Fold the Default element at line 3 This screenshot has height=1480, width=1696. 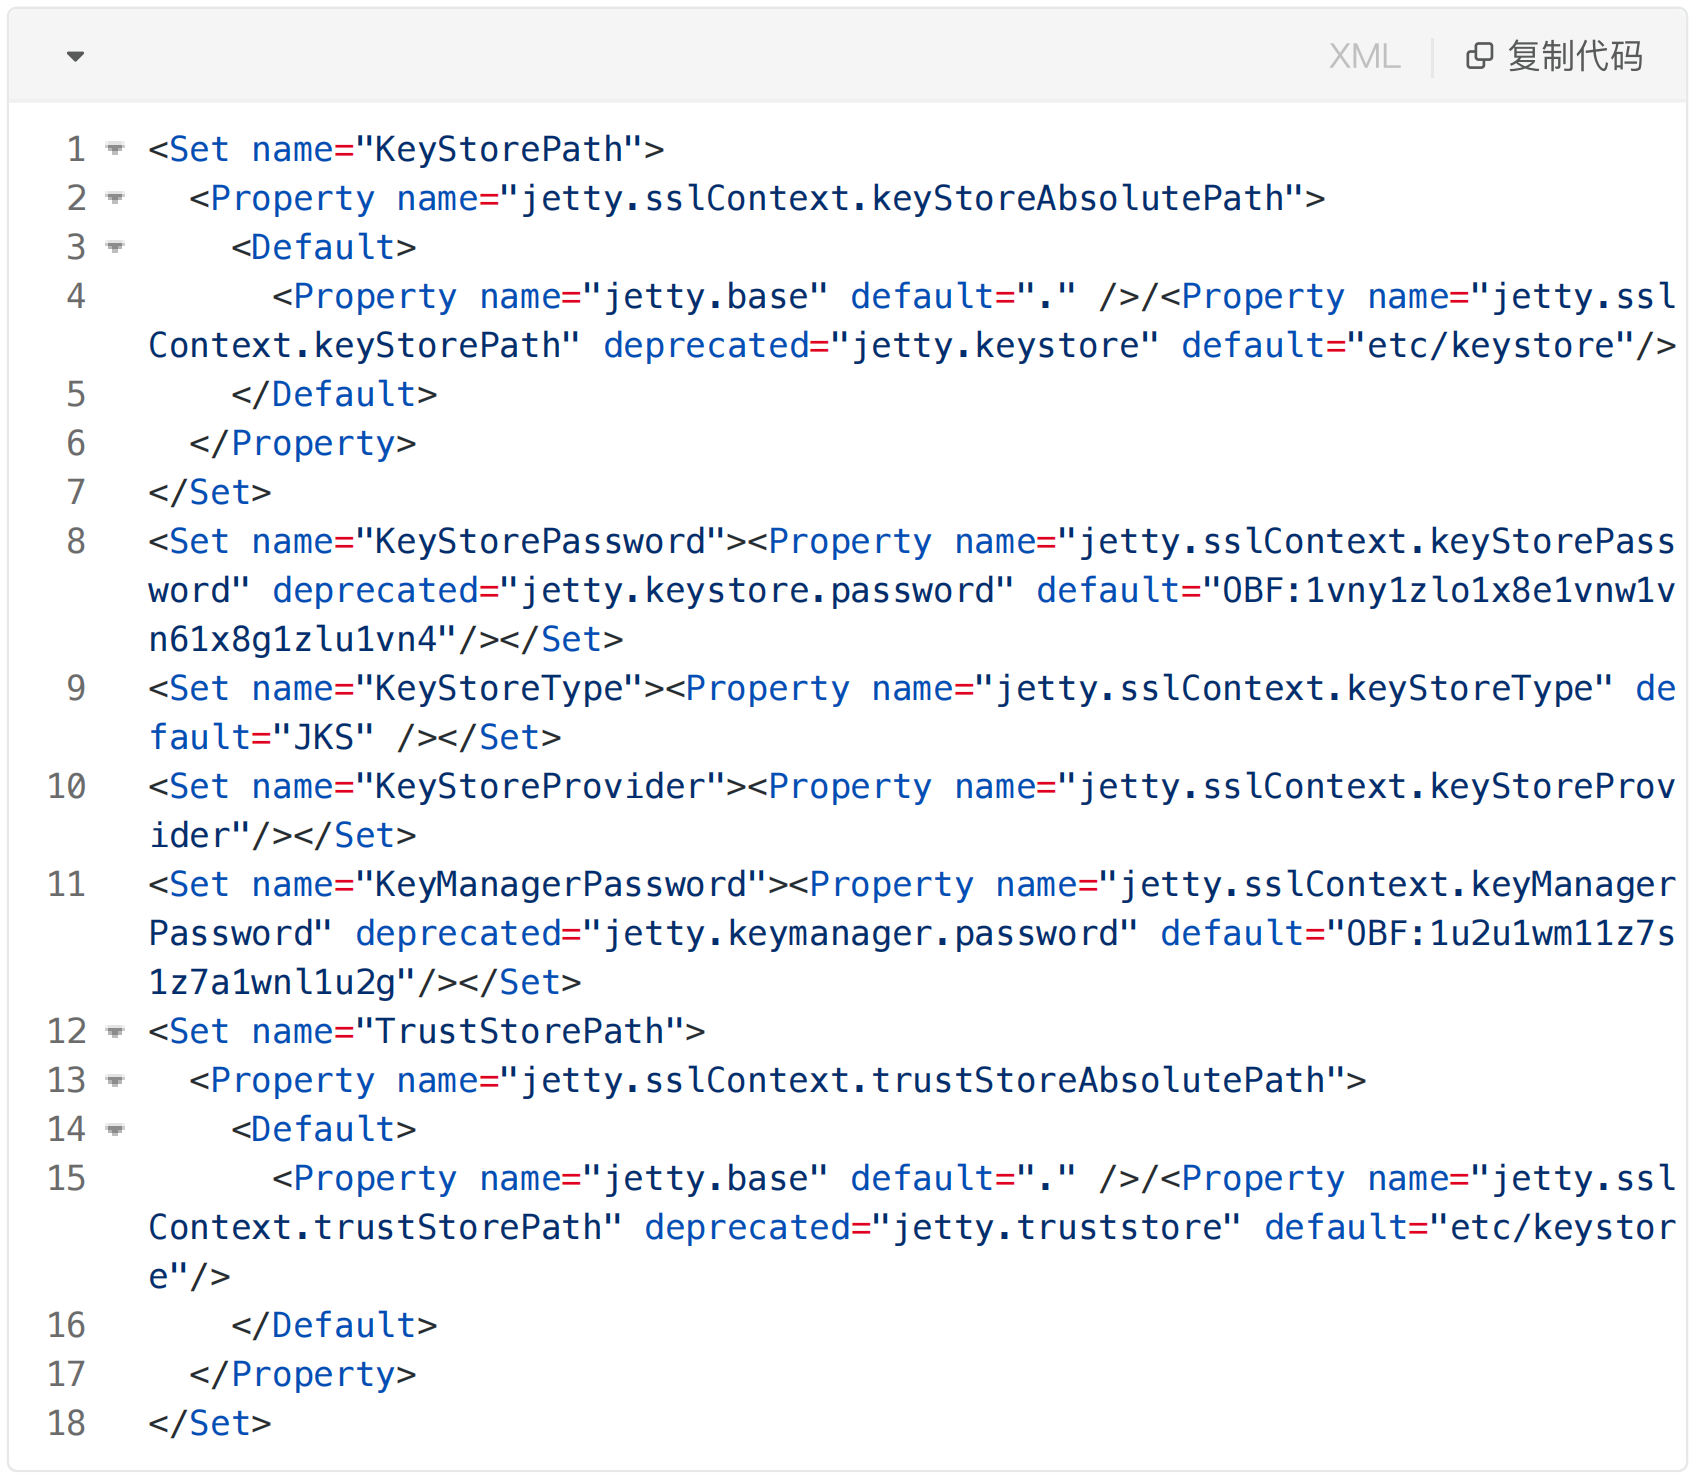pos(116,247)
